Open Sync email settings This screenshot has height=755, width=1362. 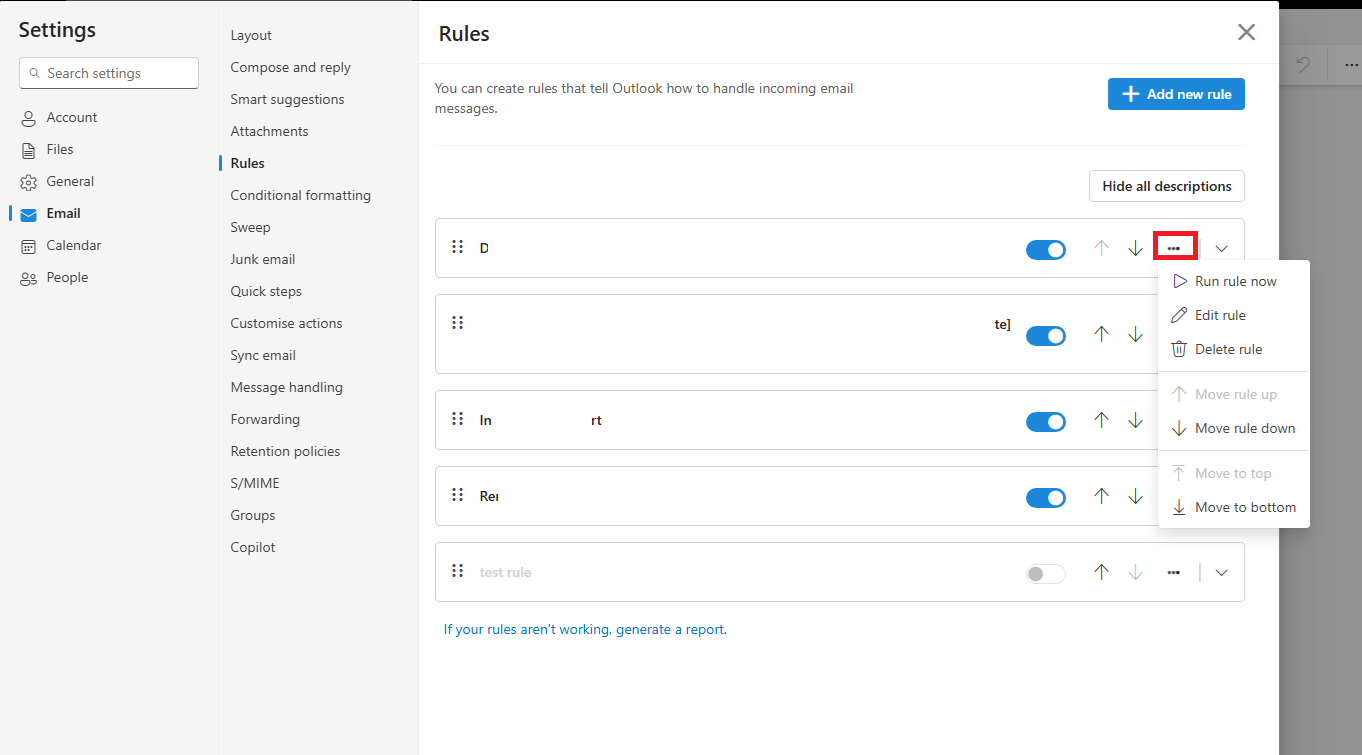point(263,355)
